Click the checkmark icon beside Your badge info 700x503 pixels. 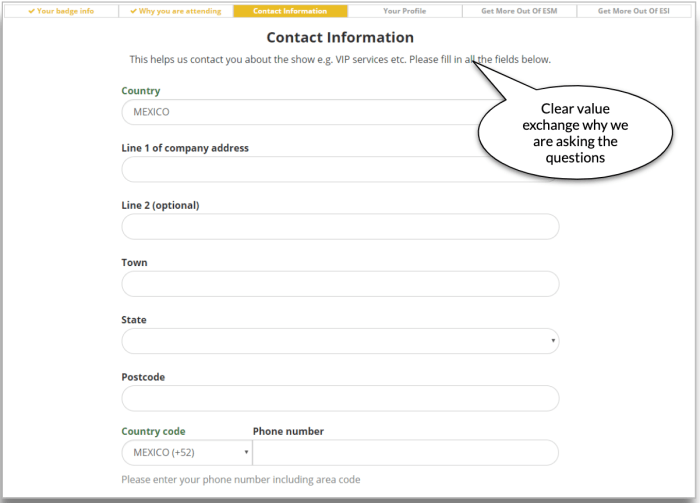32,11
